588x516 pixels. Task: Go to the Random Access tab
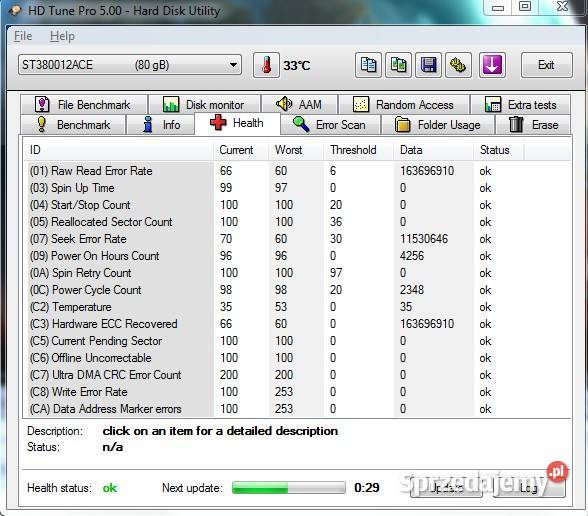click(x=404, y=104)
